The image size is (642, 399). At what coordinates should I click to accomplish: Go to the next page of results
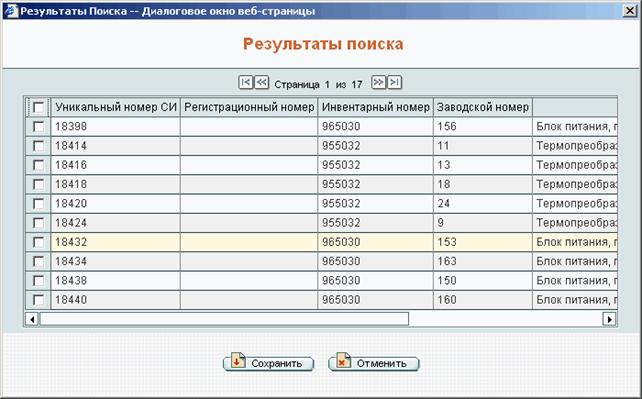(378, 82)
